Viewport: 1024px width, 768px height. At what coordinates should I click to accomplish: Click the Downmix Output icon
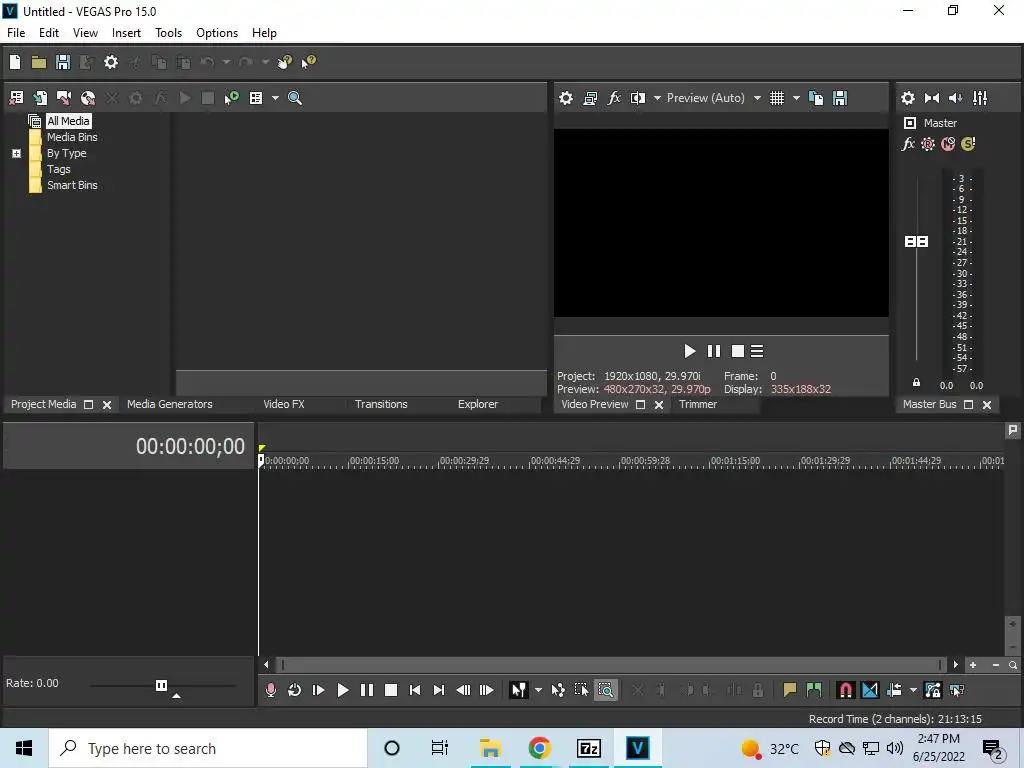coord(932,98)
